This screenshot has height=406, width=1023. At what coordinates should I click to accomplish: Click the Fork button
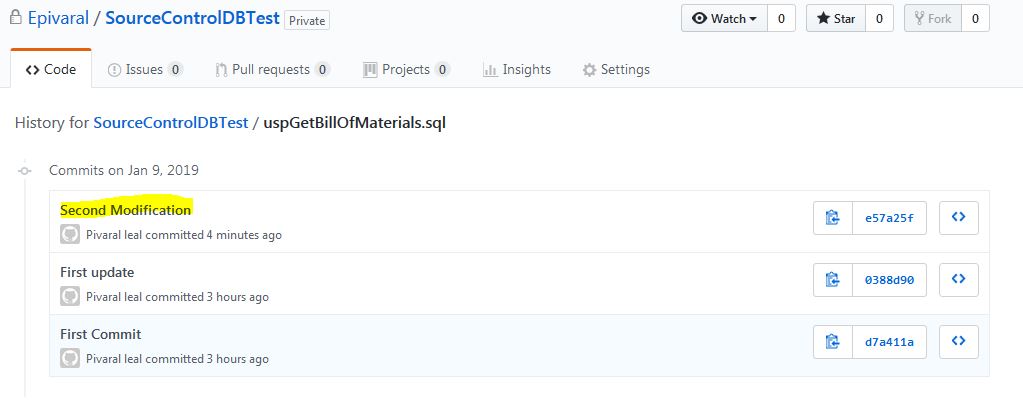[933, 18]
